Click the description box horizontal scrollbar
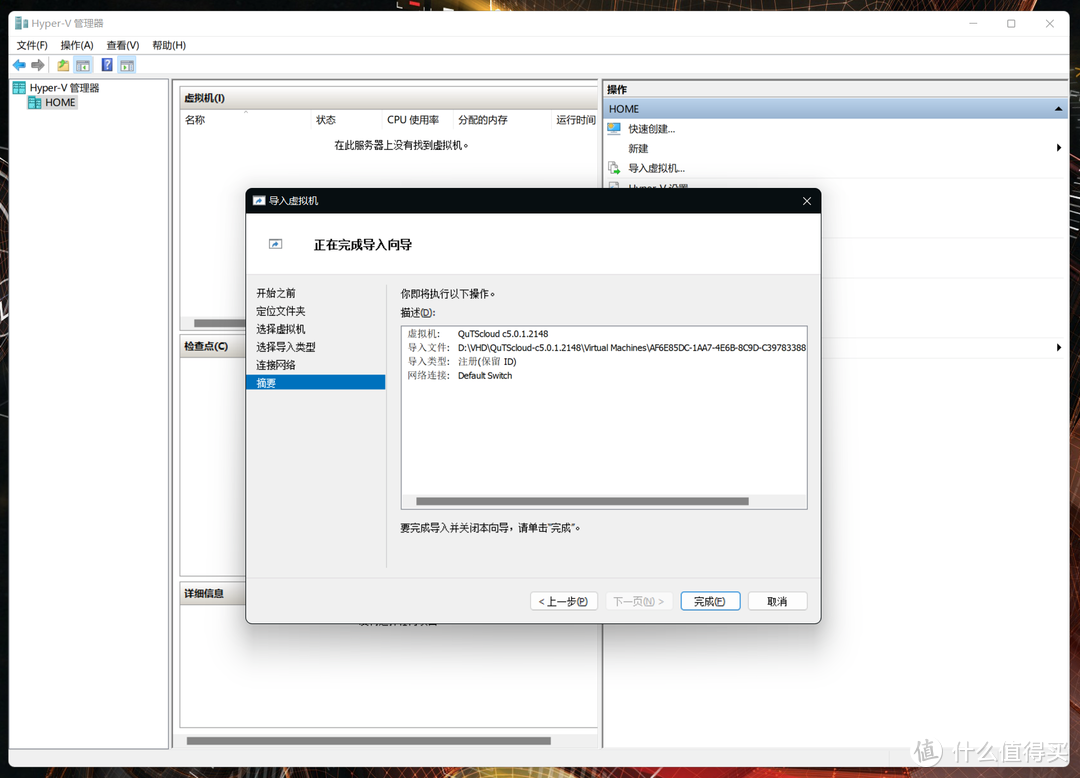This screenshot has height=778, width=1080. tap(582, 501)
